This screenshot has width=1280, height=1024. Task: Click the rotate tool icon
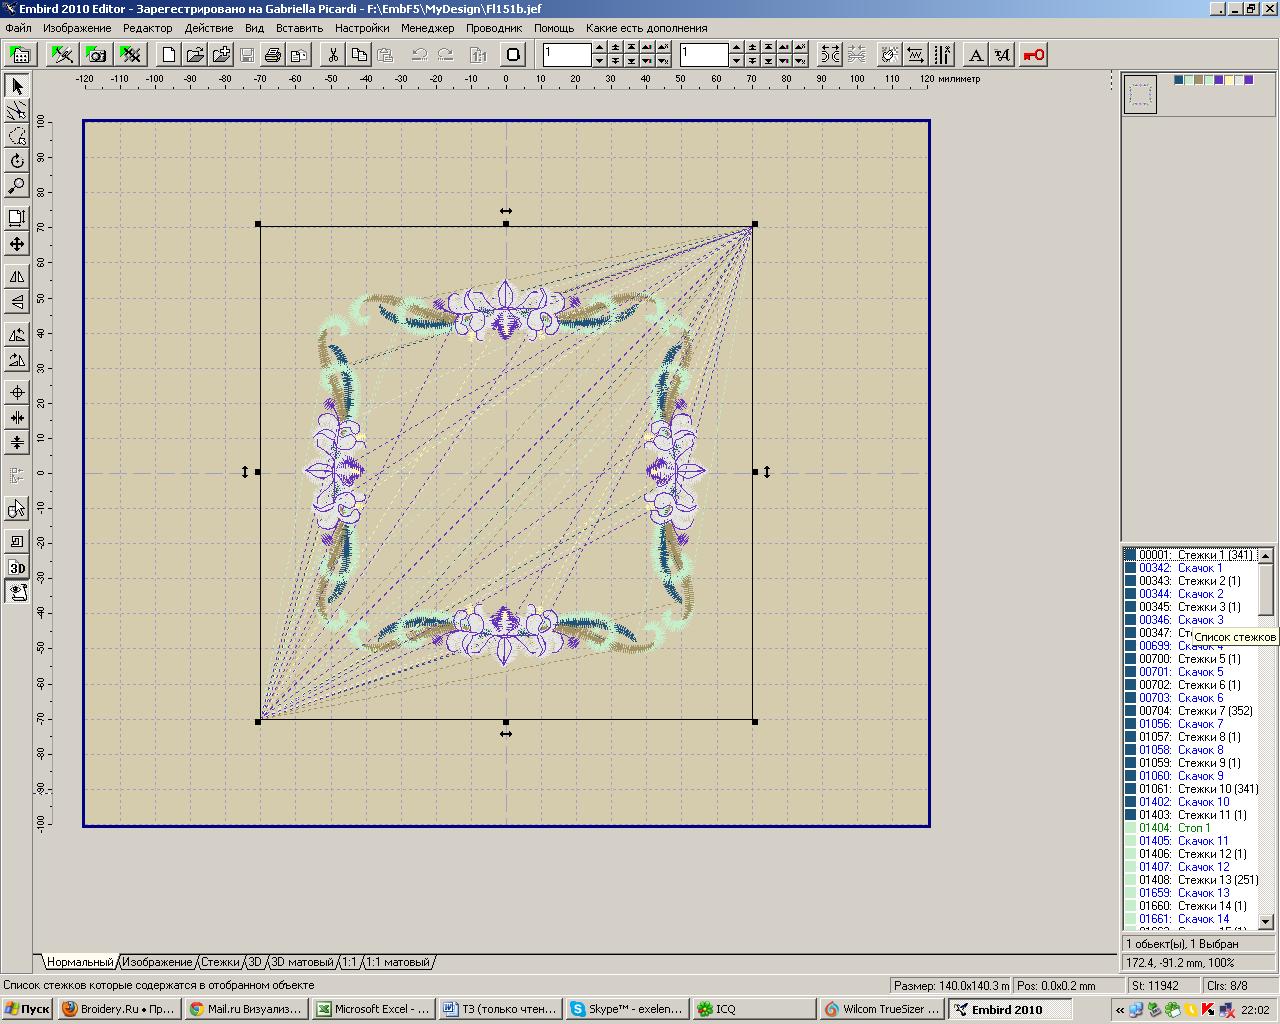coord(17,161)
